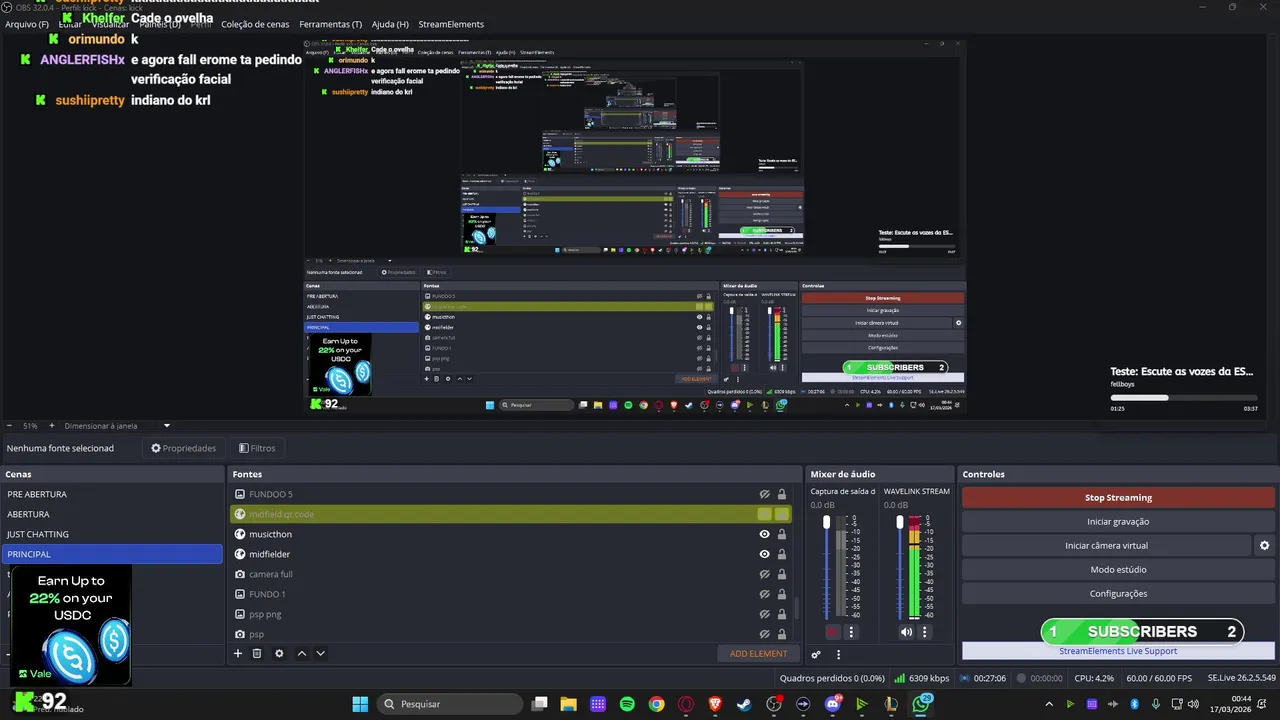Lock toggle for midfielder source

click(x=782, y=554)
